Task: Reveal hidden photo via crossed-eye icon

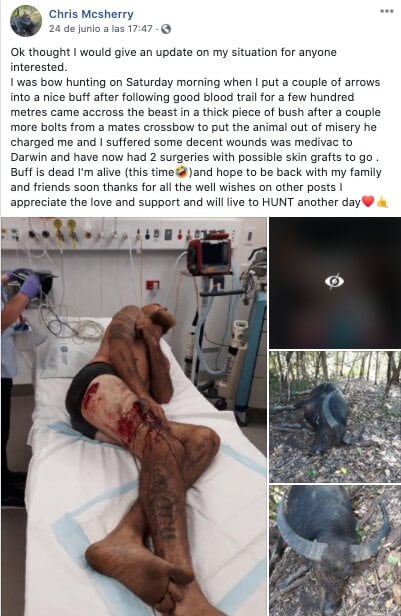Action: click(x=334, y=282)
